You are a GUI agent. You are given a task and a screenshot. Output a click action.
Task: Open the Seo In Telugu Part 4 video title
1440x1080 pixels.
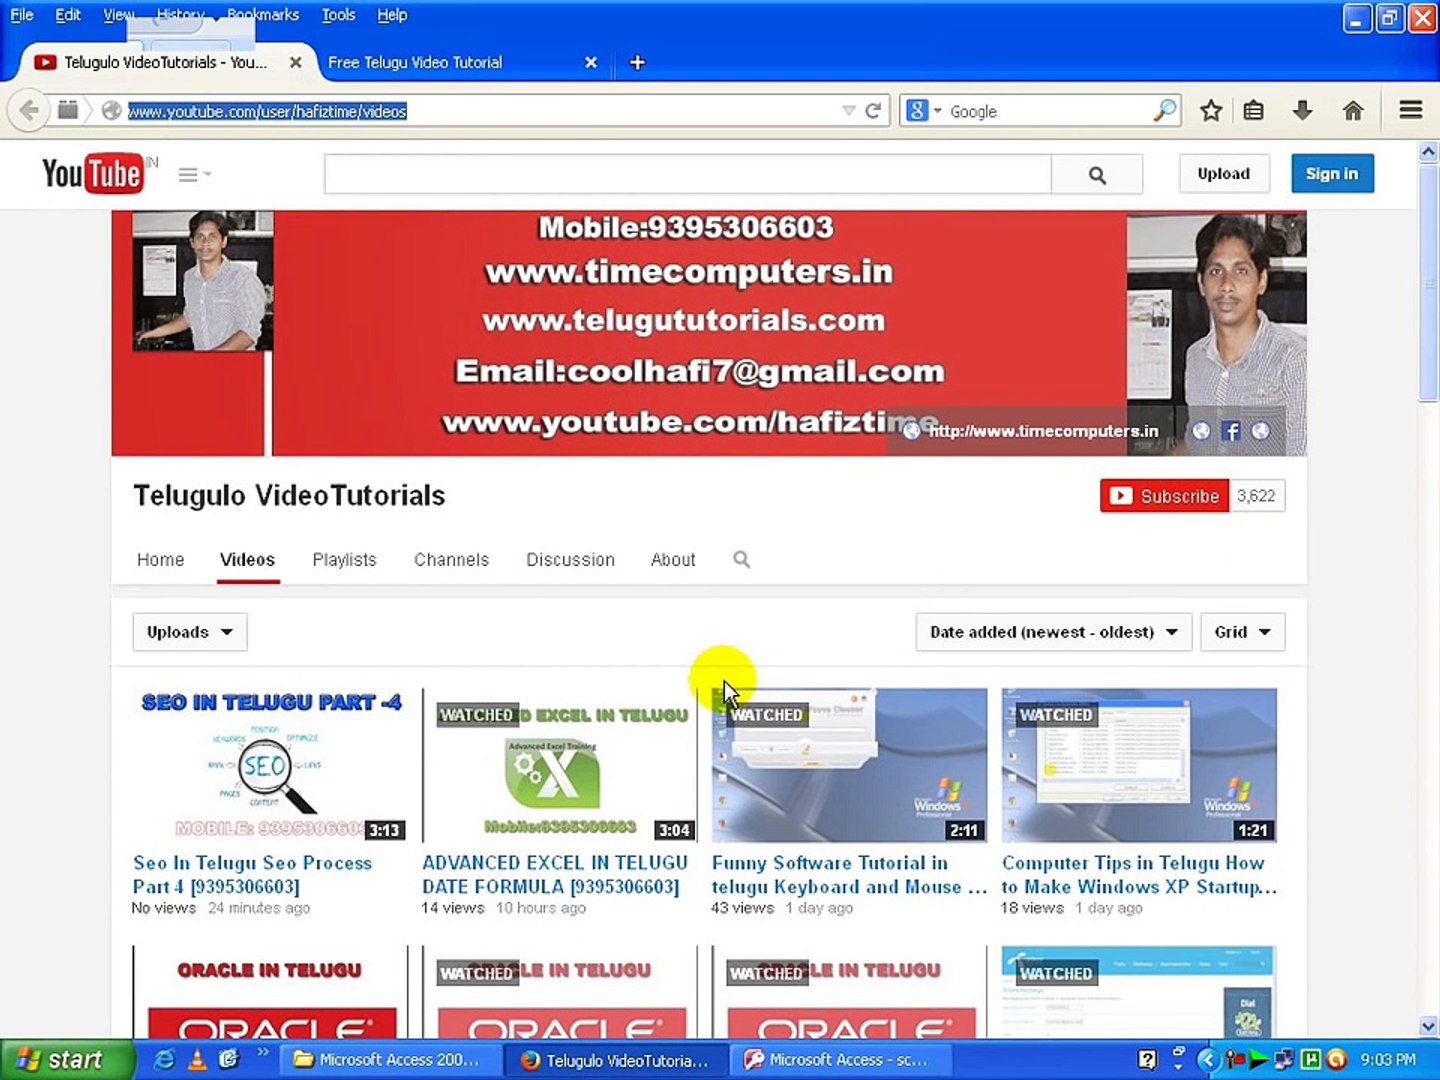click(253, 875)
